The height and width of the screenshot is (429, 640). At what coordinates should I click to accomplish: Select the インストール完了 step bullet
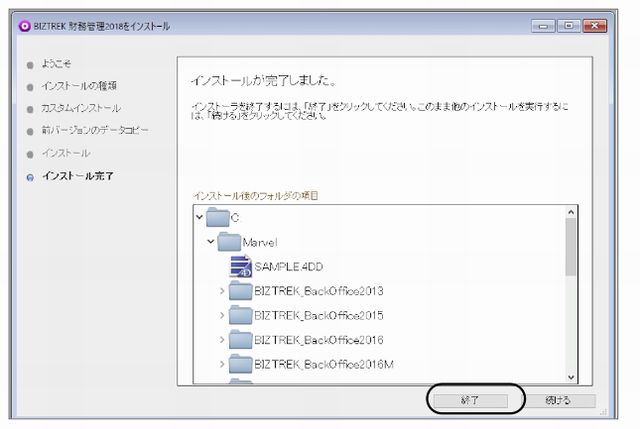click(31, 177)
